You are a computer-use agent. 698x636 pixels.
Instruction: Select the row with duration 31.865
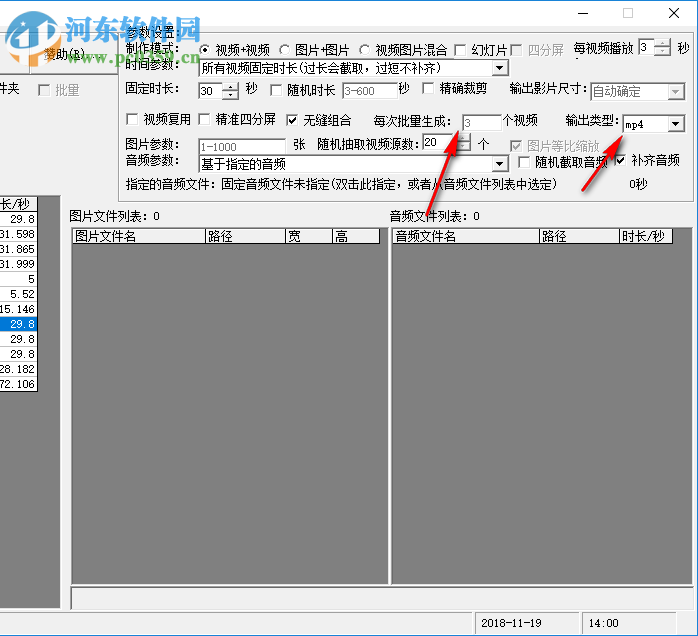(x=18, y=249)
